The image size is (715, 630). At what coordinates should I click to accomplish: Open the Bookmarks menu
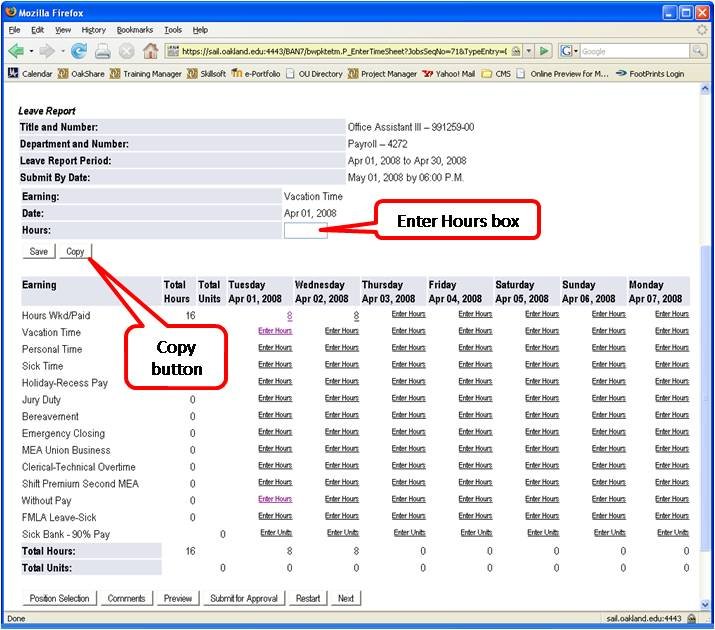(x=134, y=30)
